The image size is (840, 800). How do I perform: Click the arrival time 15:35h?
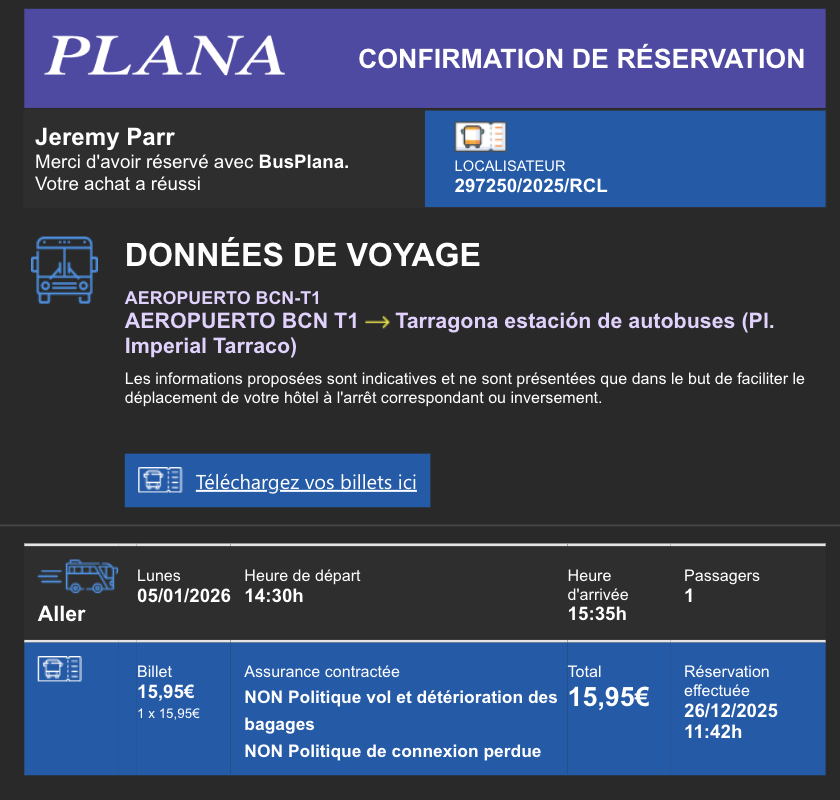click(x=597, y=614)
